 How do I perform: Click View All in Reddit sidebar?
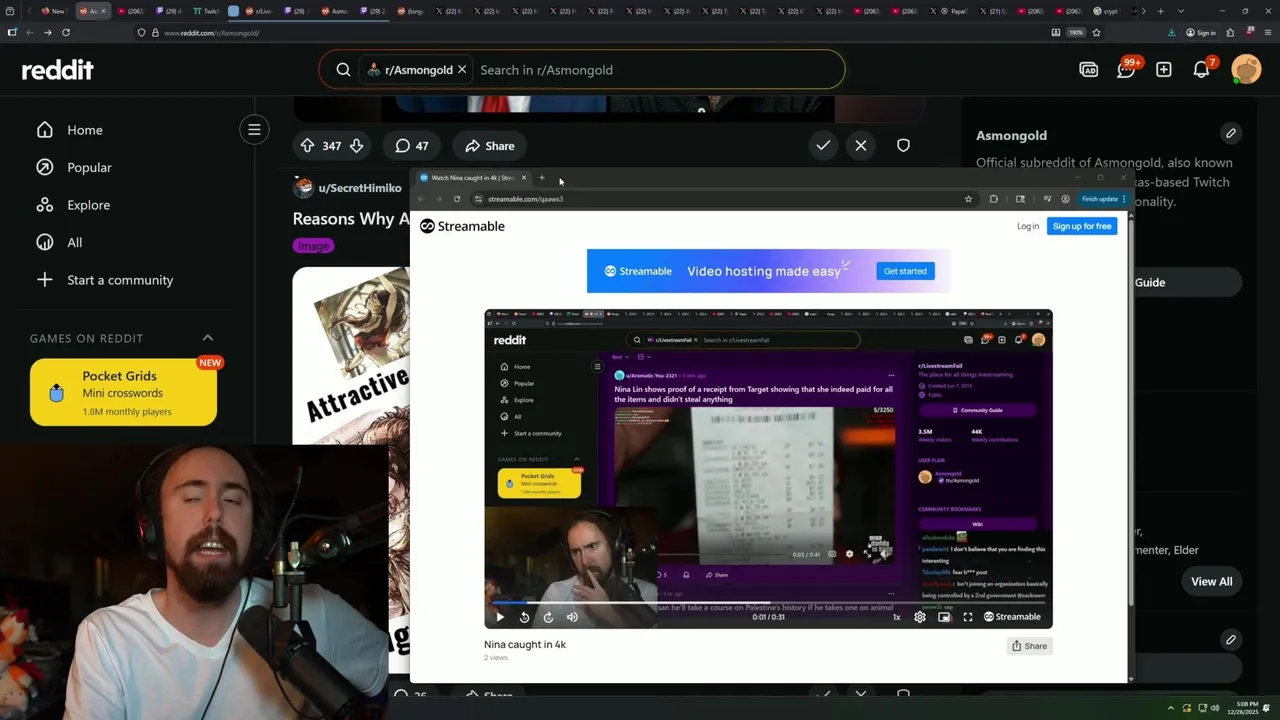point(1211,581)
